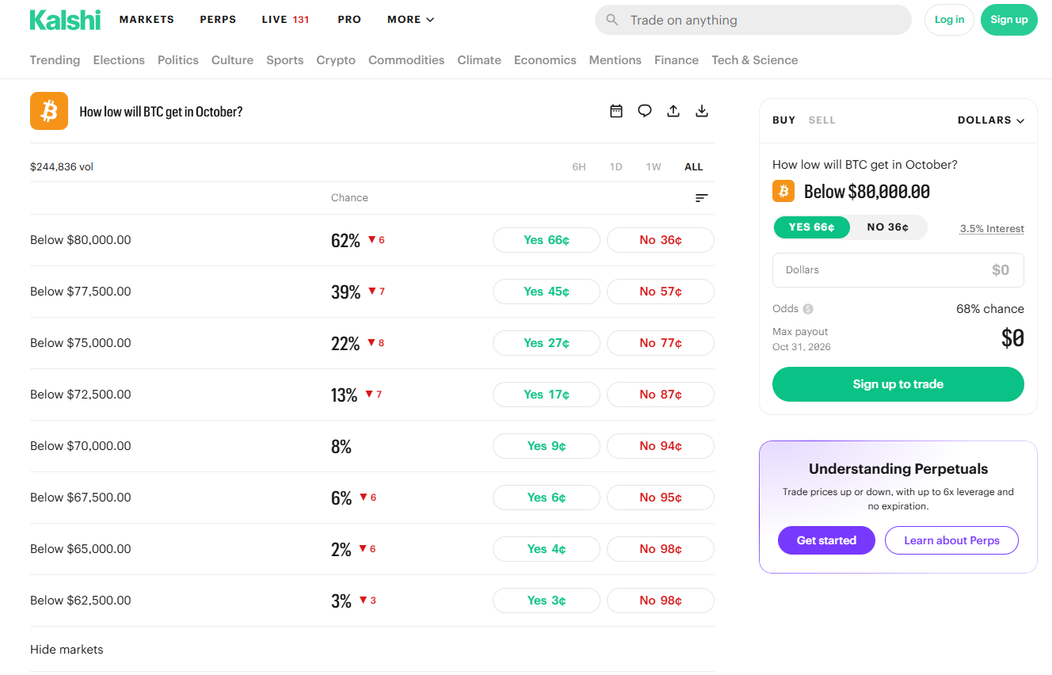1052x675 pixels.
Task: Open the sort filter icon beside Chance
Action: (701, 198)
